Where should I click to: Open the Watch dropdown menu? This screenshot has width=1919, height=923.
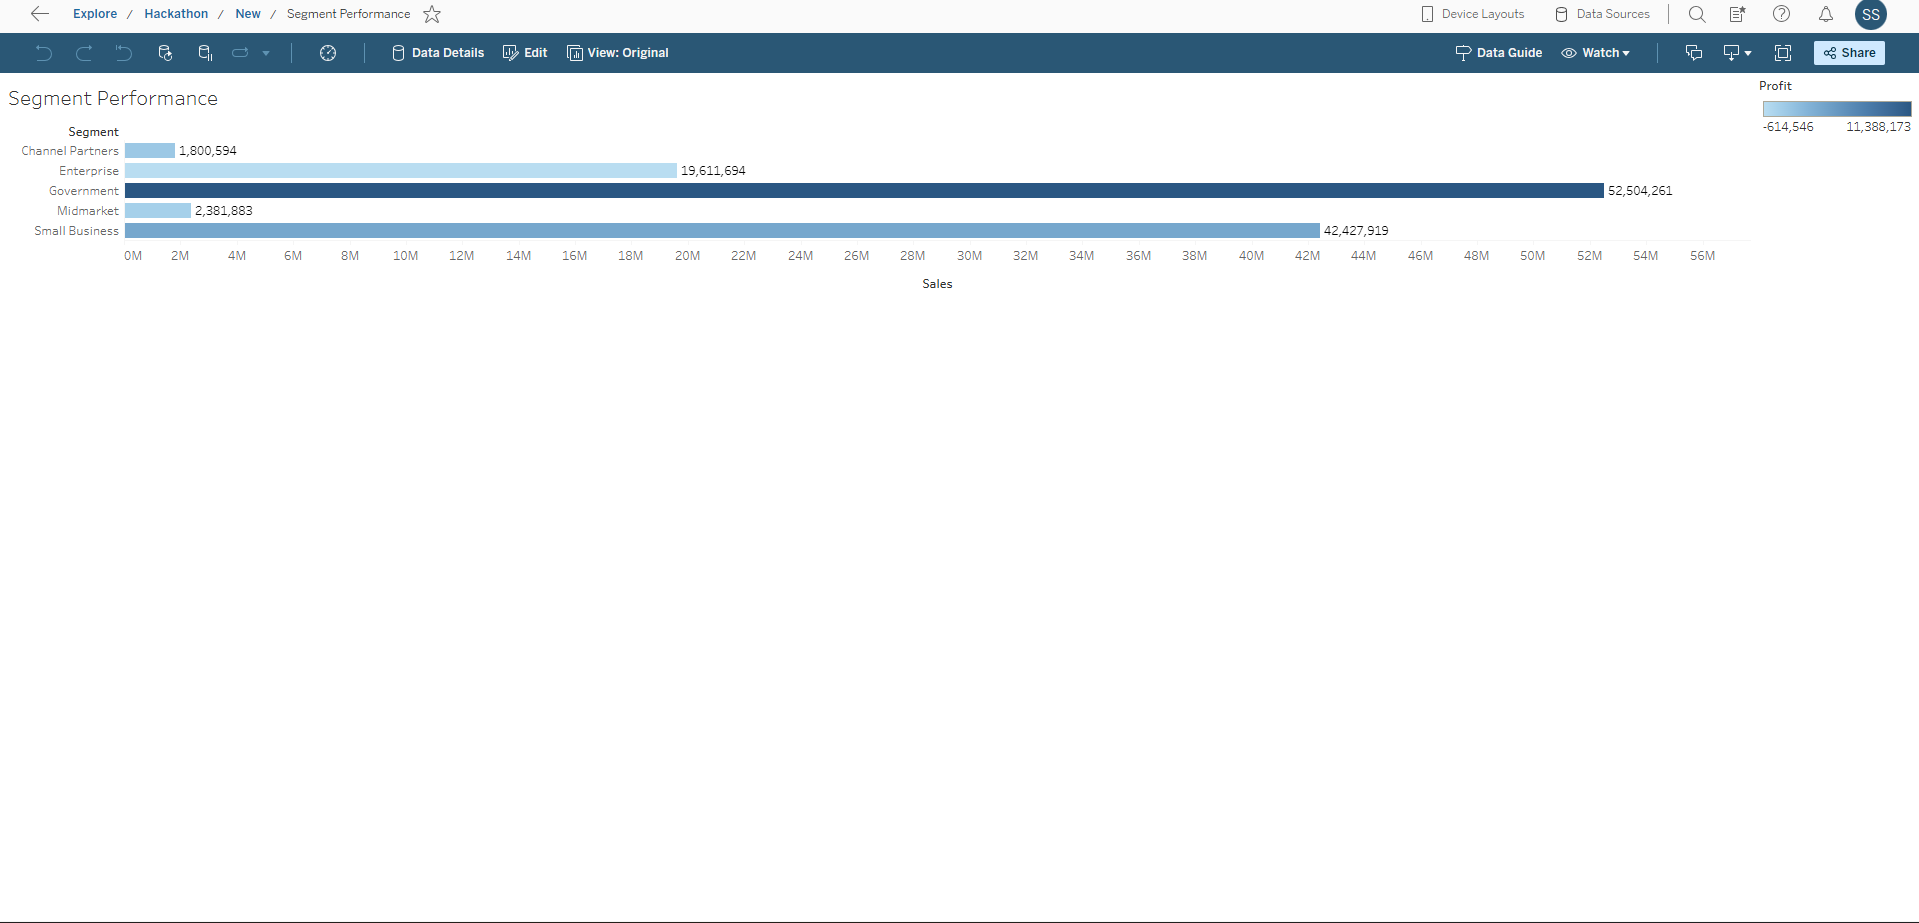(1596, 53)
